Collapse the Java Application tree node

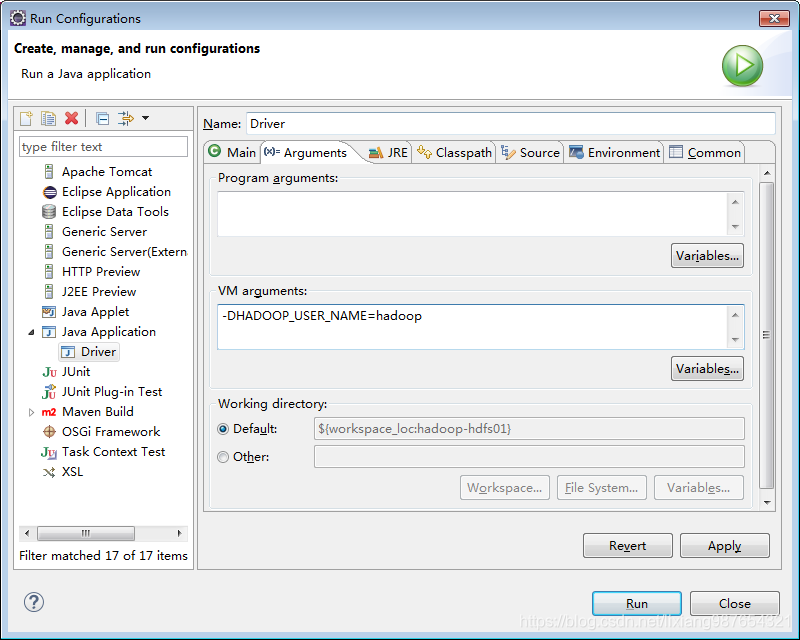(x=31, y=332)
